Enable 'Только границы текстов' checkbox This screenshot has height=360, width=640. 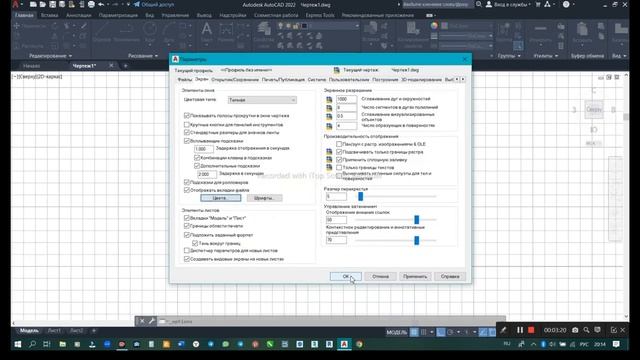(339, 167)
